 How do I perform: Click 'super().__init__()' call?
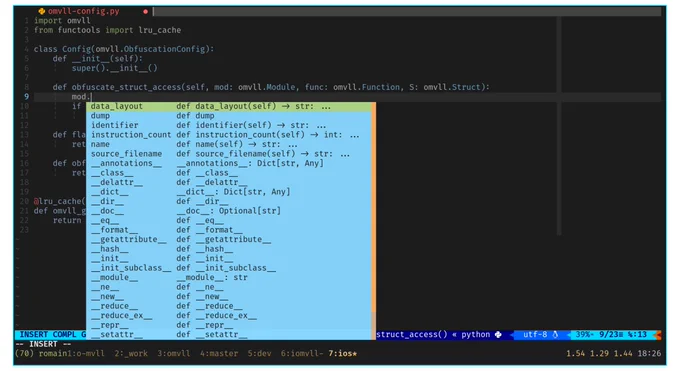[114, 68]
